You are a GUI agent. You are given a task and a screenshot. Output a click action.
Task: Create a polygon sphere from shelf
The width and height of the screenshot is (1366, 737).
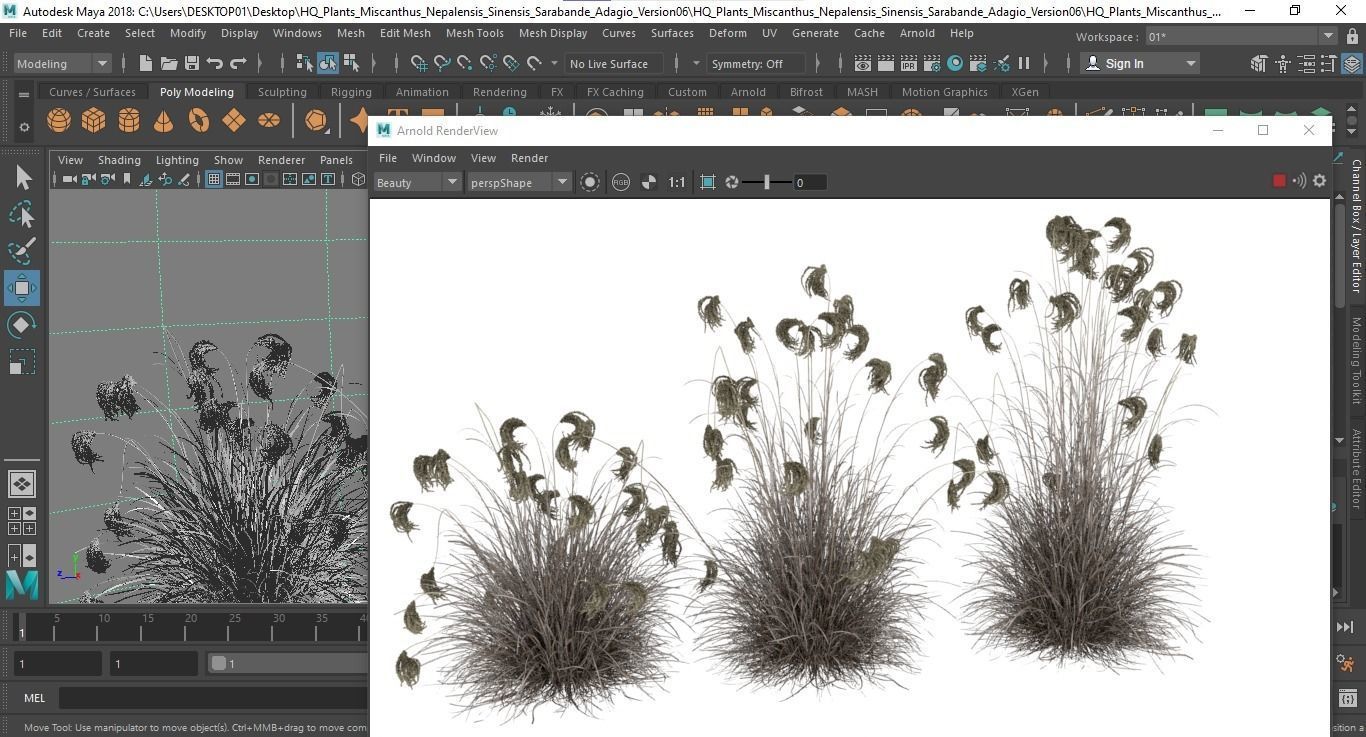pyautogui.click(x=59, y=121)
